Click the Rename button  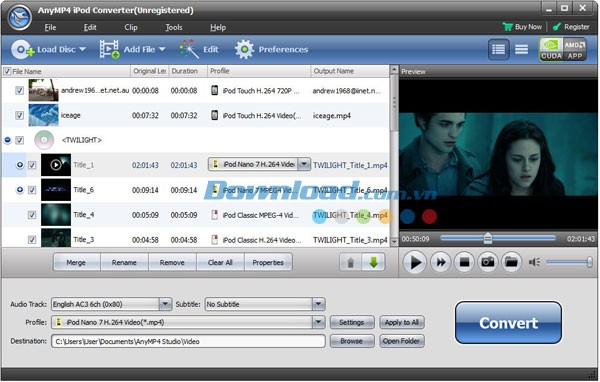(124, 263)
